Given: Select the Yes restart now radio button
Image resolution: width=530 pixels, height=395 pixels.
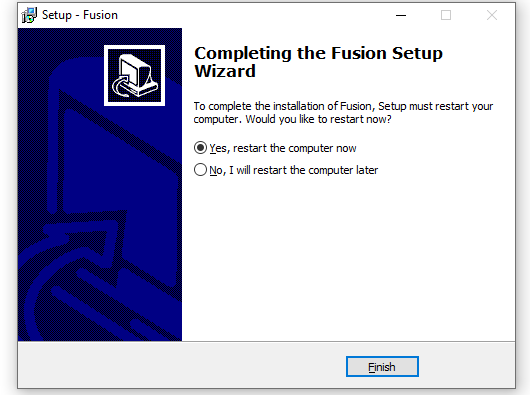Looking at the screenshot, I should [x=200, y=148].
